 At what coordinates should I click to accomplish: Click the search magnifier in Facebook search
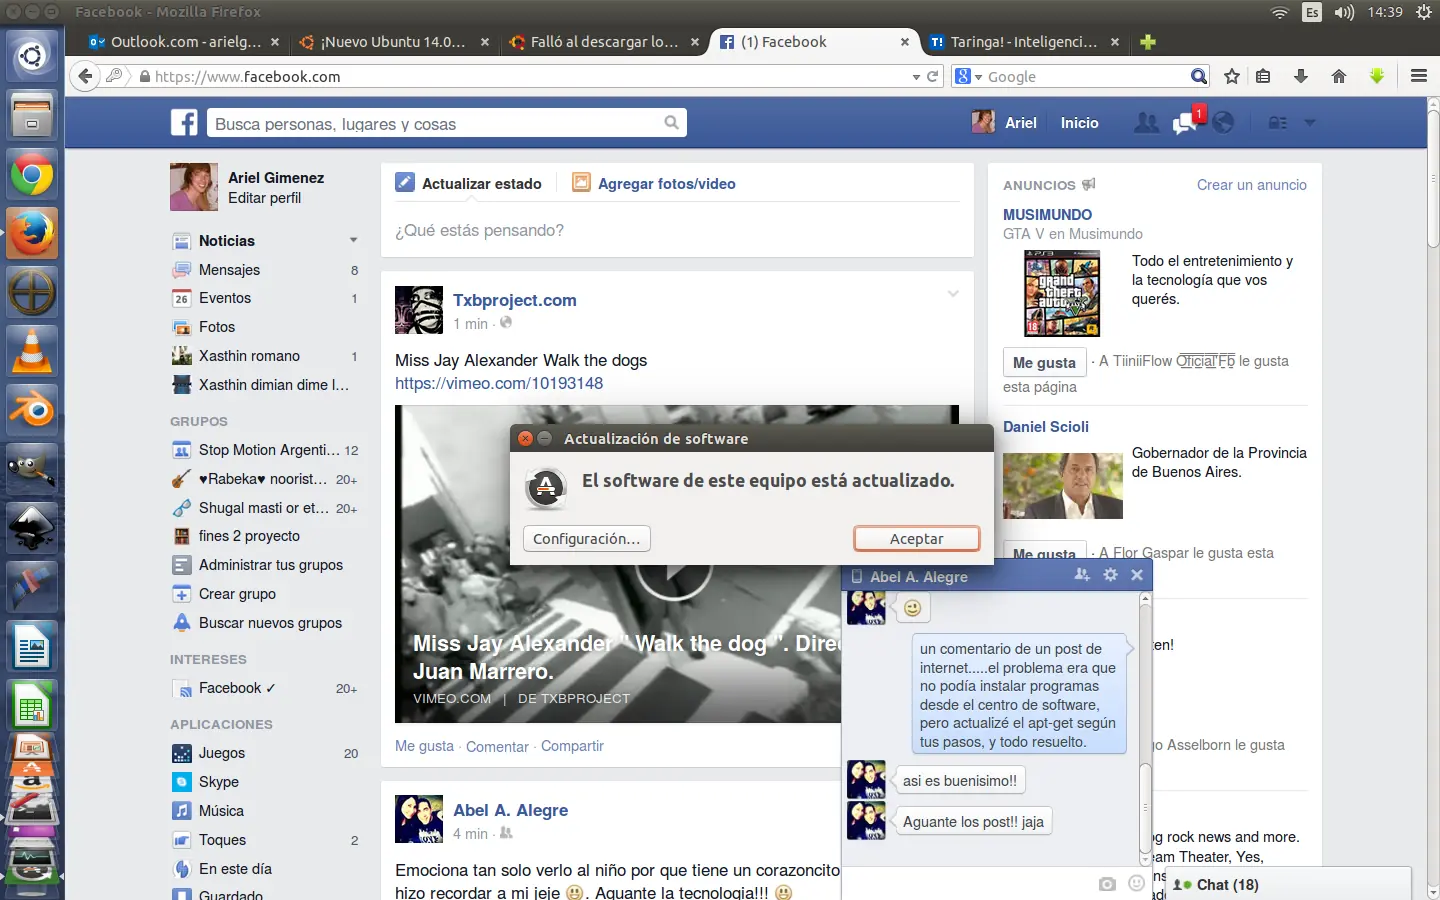click(x=672, y=123)
